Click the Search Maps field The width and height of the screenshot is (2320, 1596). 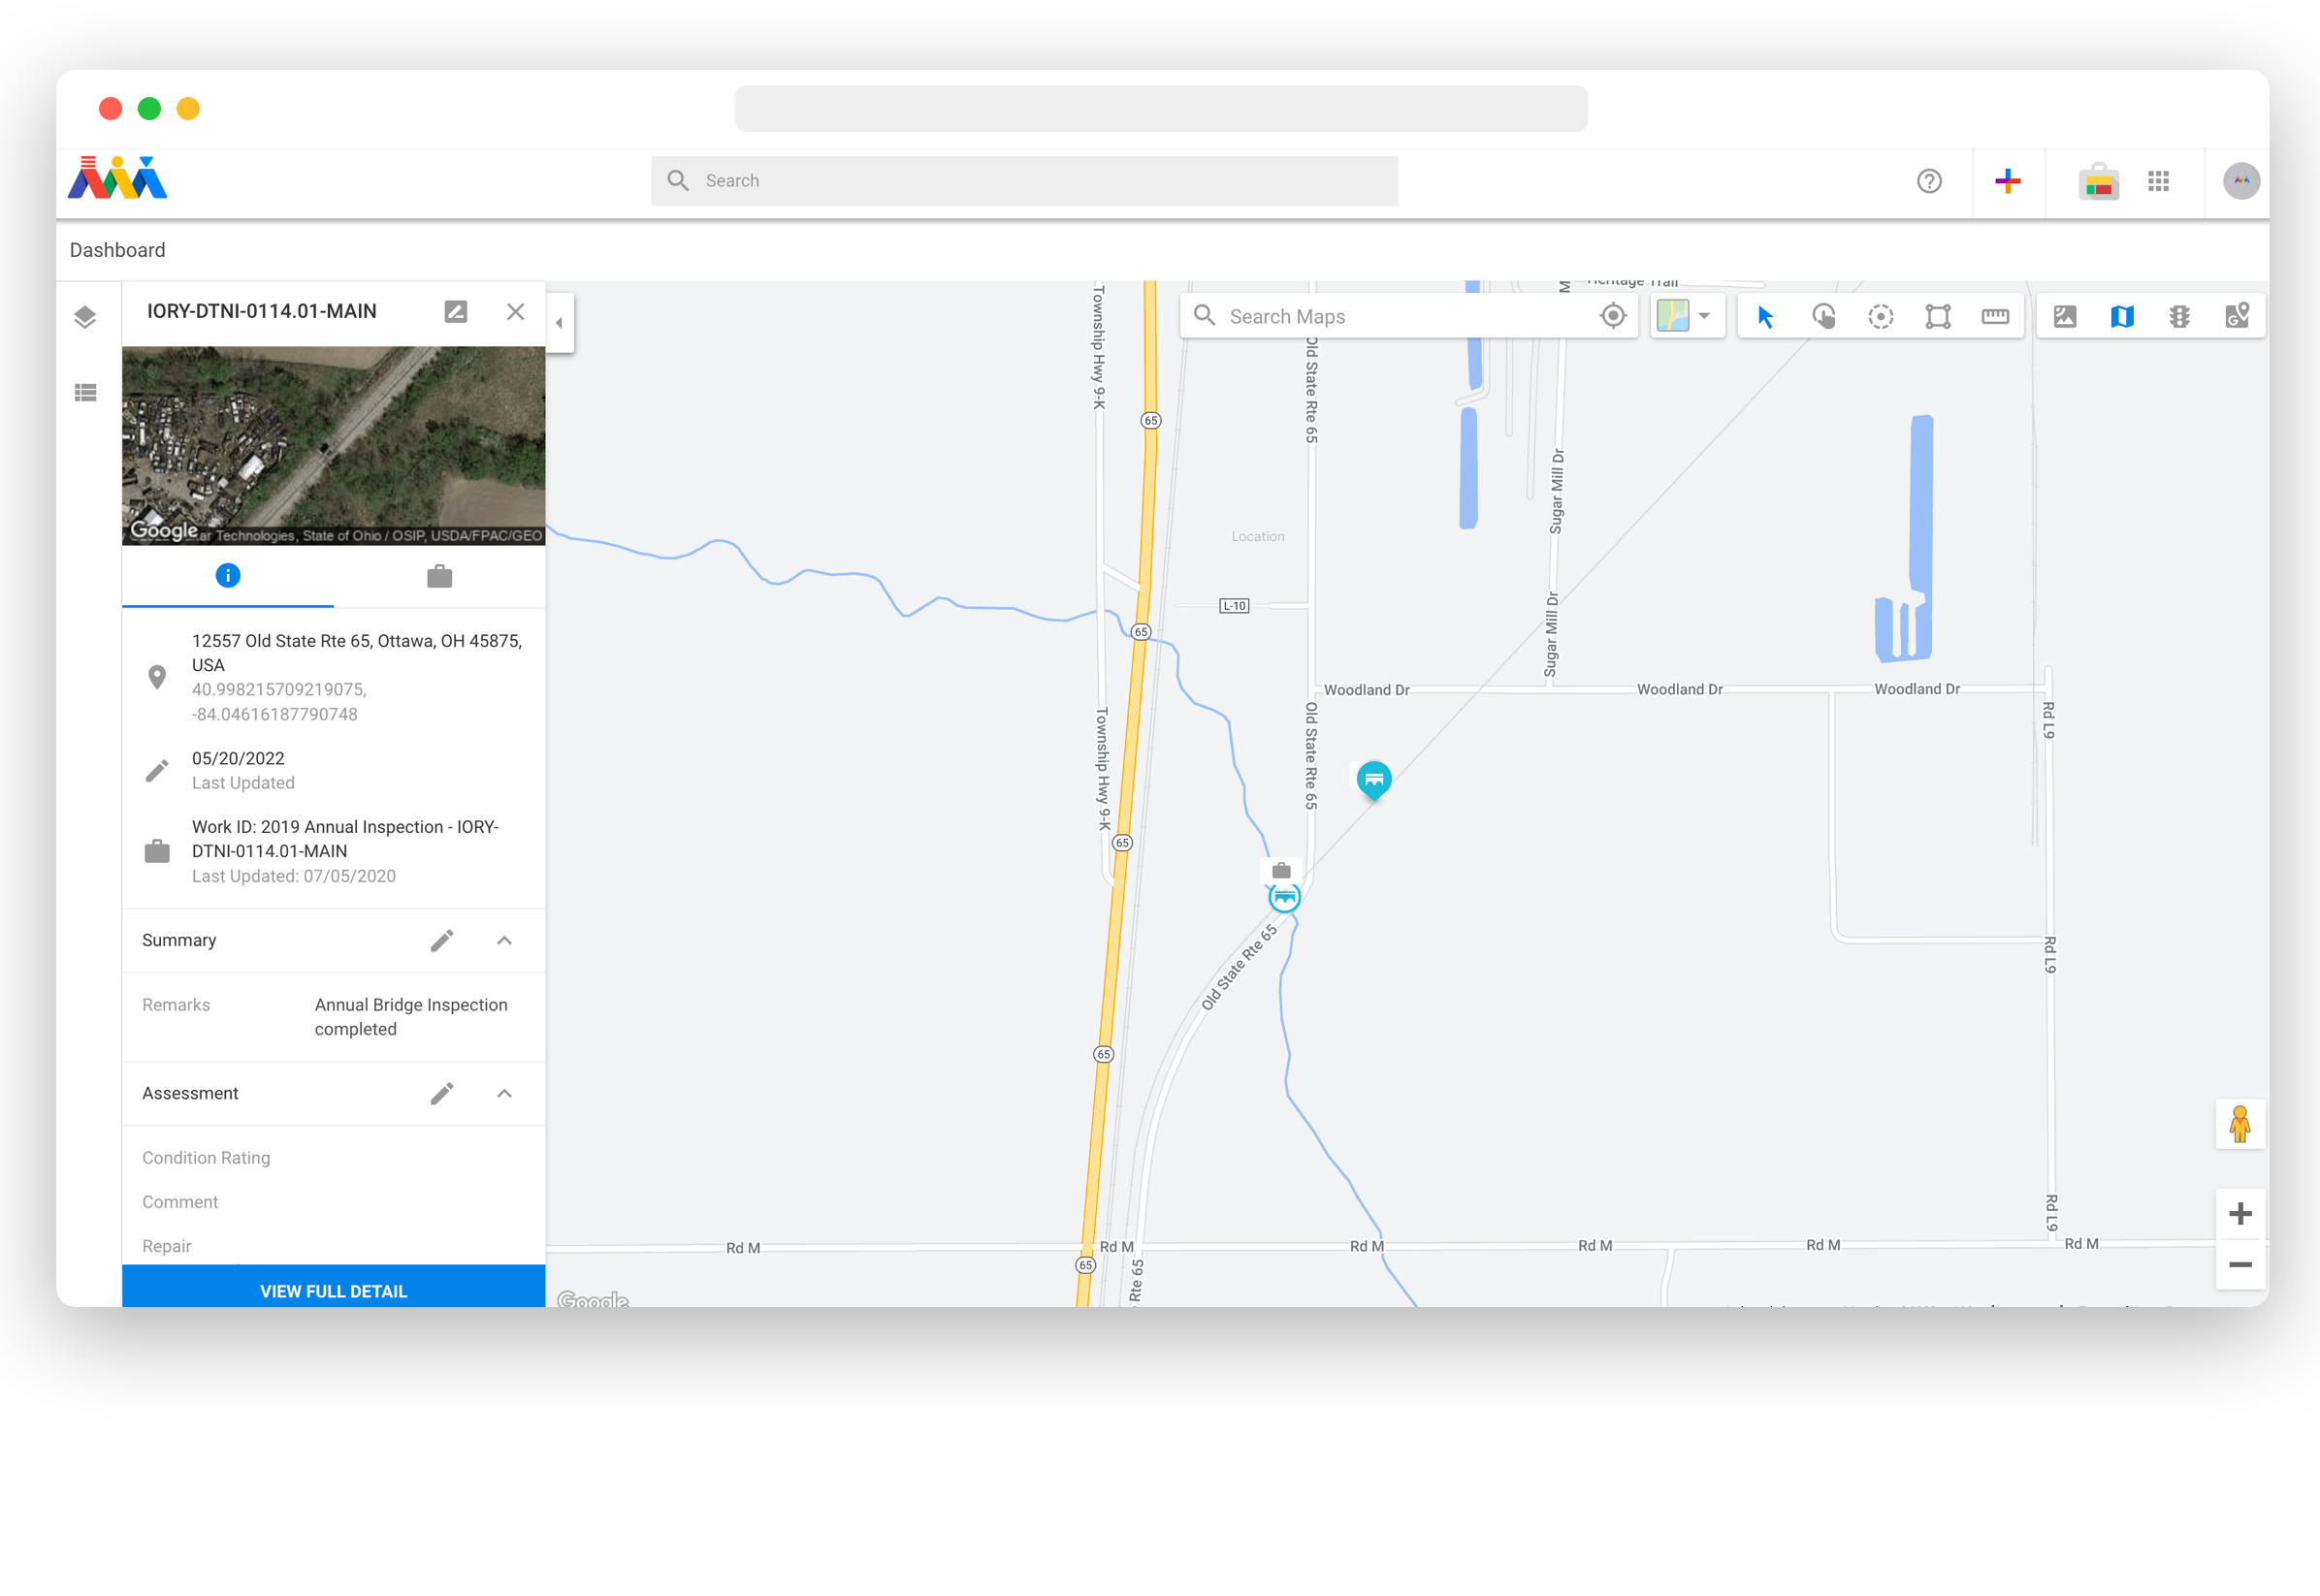[x=1390, y=317]
